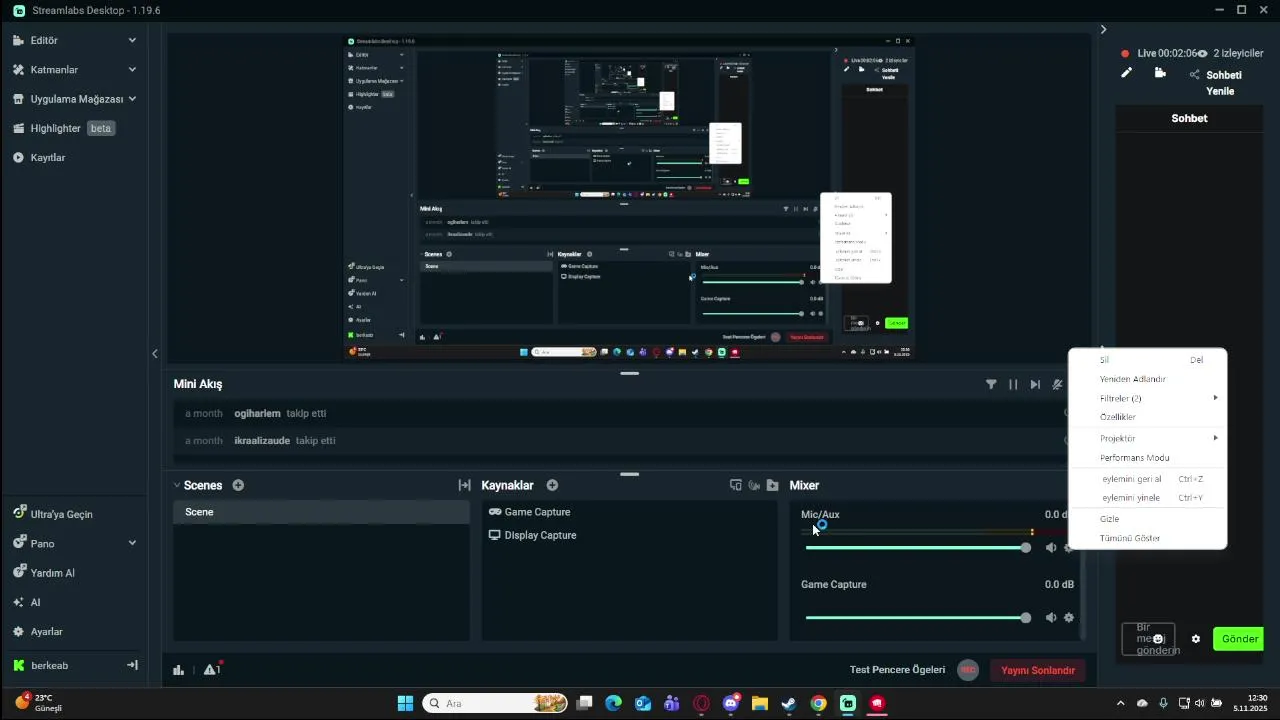Click the edit stream info pencil icon

coord(1126,73)
